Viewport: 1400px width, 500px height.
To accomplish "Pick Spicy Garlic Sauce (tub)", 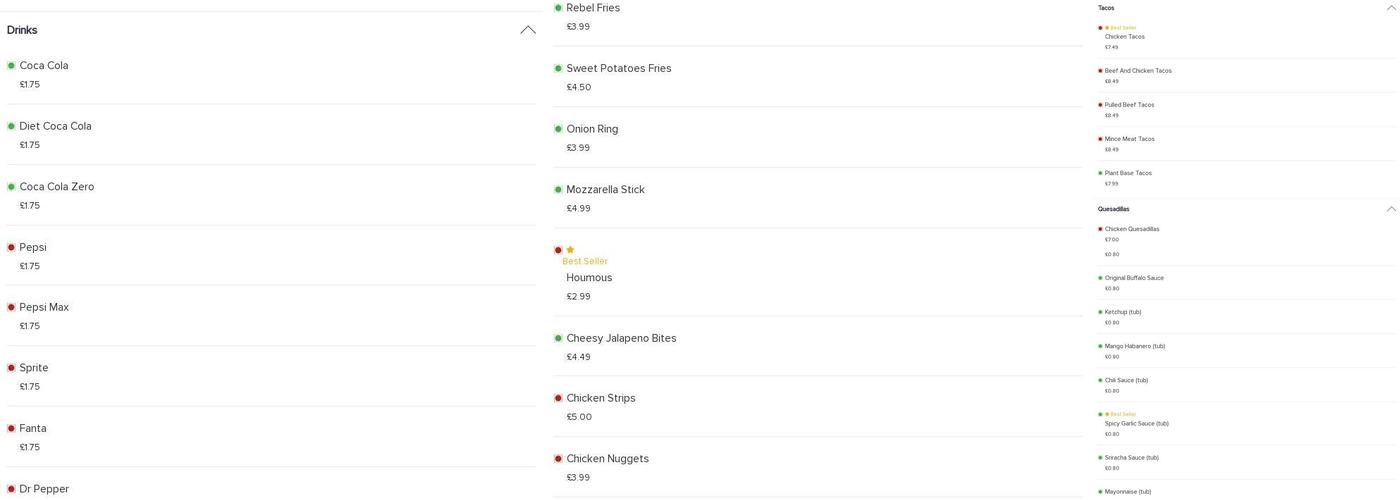I will 1136,424.
